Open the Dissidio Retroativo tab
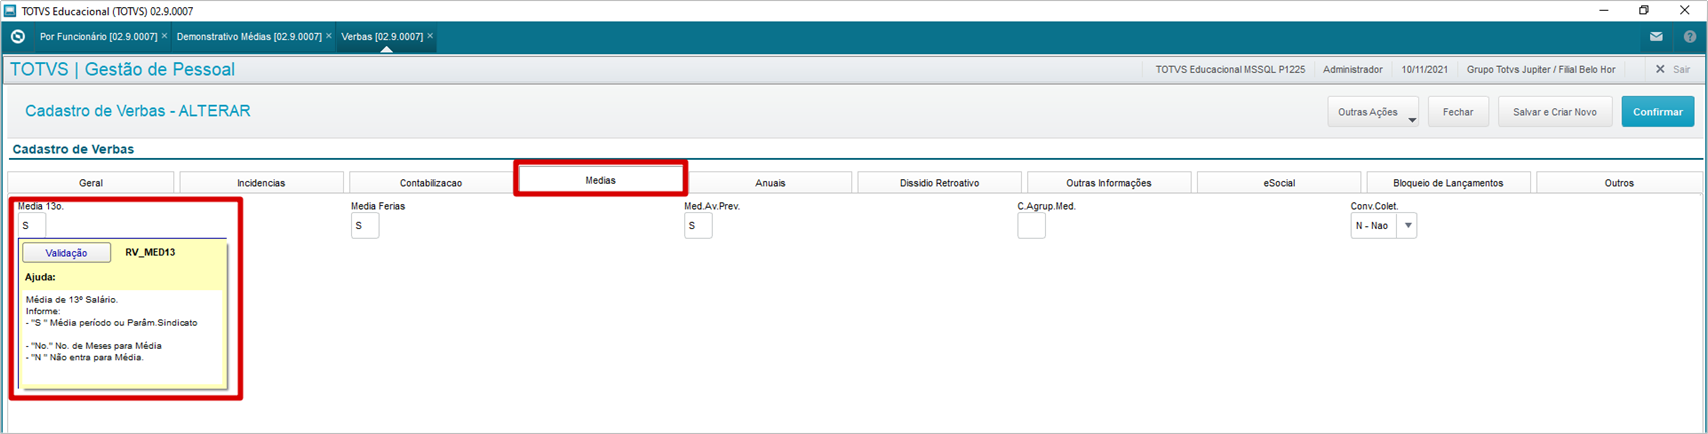This screenshot has width=1708, height=434. point(939,183)
